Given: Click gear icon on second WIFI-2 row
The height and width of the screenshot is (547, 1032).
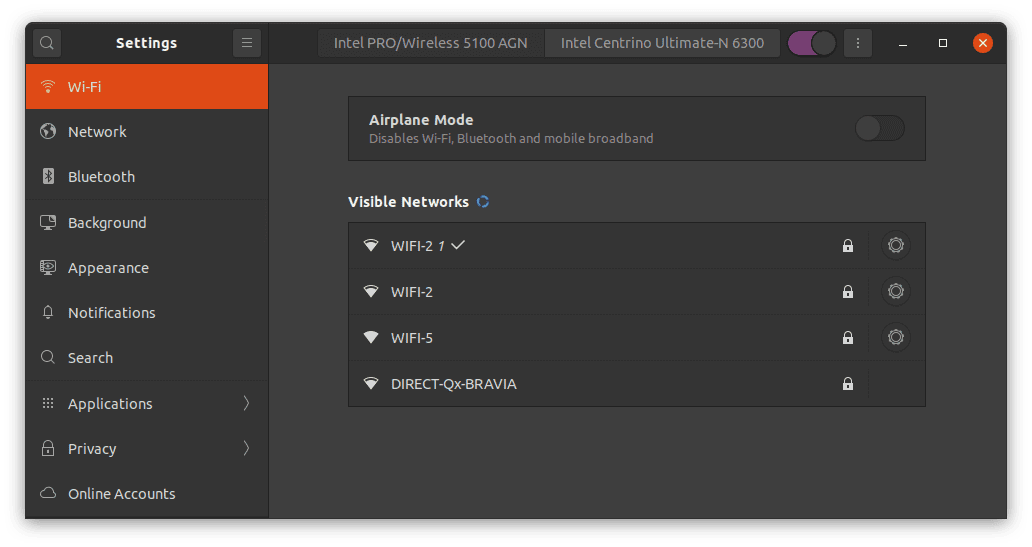Looking at the screenshot, I should coord(896,292).
